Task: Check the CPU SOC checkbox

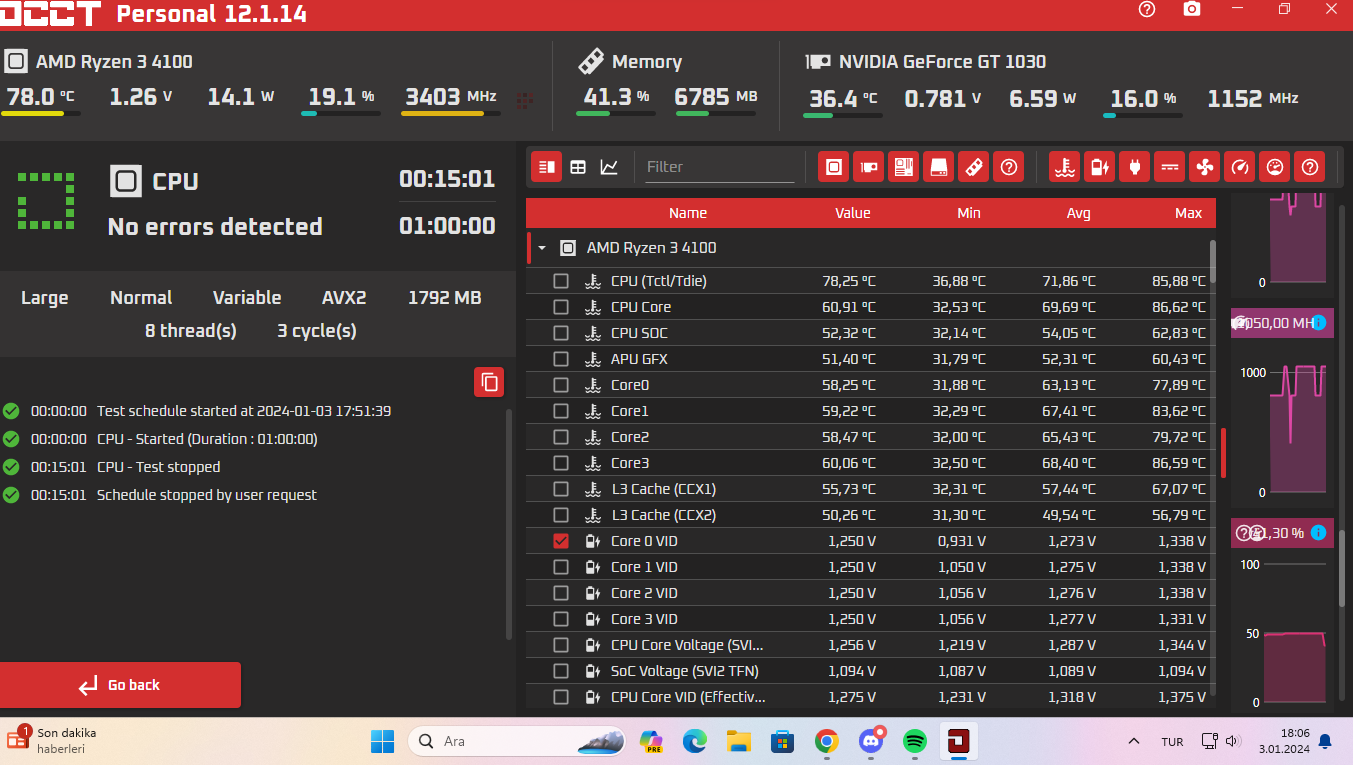Action: click(561, 333)
